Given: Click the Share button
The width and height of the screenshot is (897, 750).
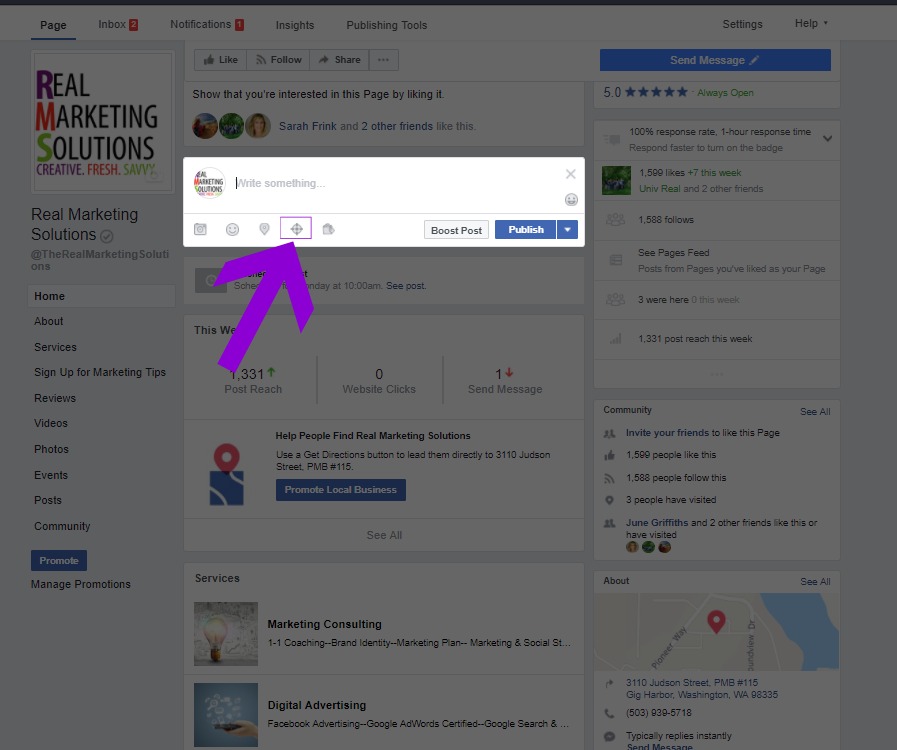Looking at the screenshot, I should point(339,59).
